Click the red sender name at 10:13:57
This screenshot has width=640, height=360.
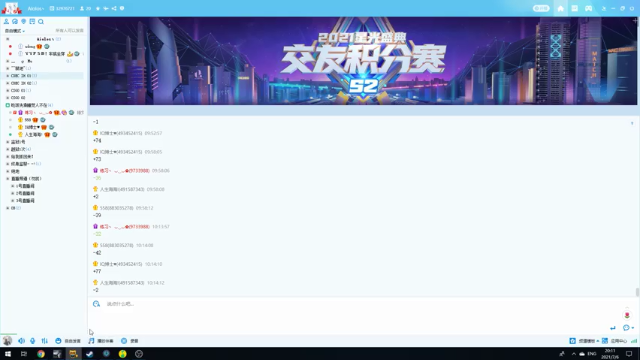pos(124,227)
